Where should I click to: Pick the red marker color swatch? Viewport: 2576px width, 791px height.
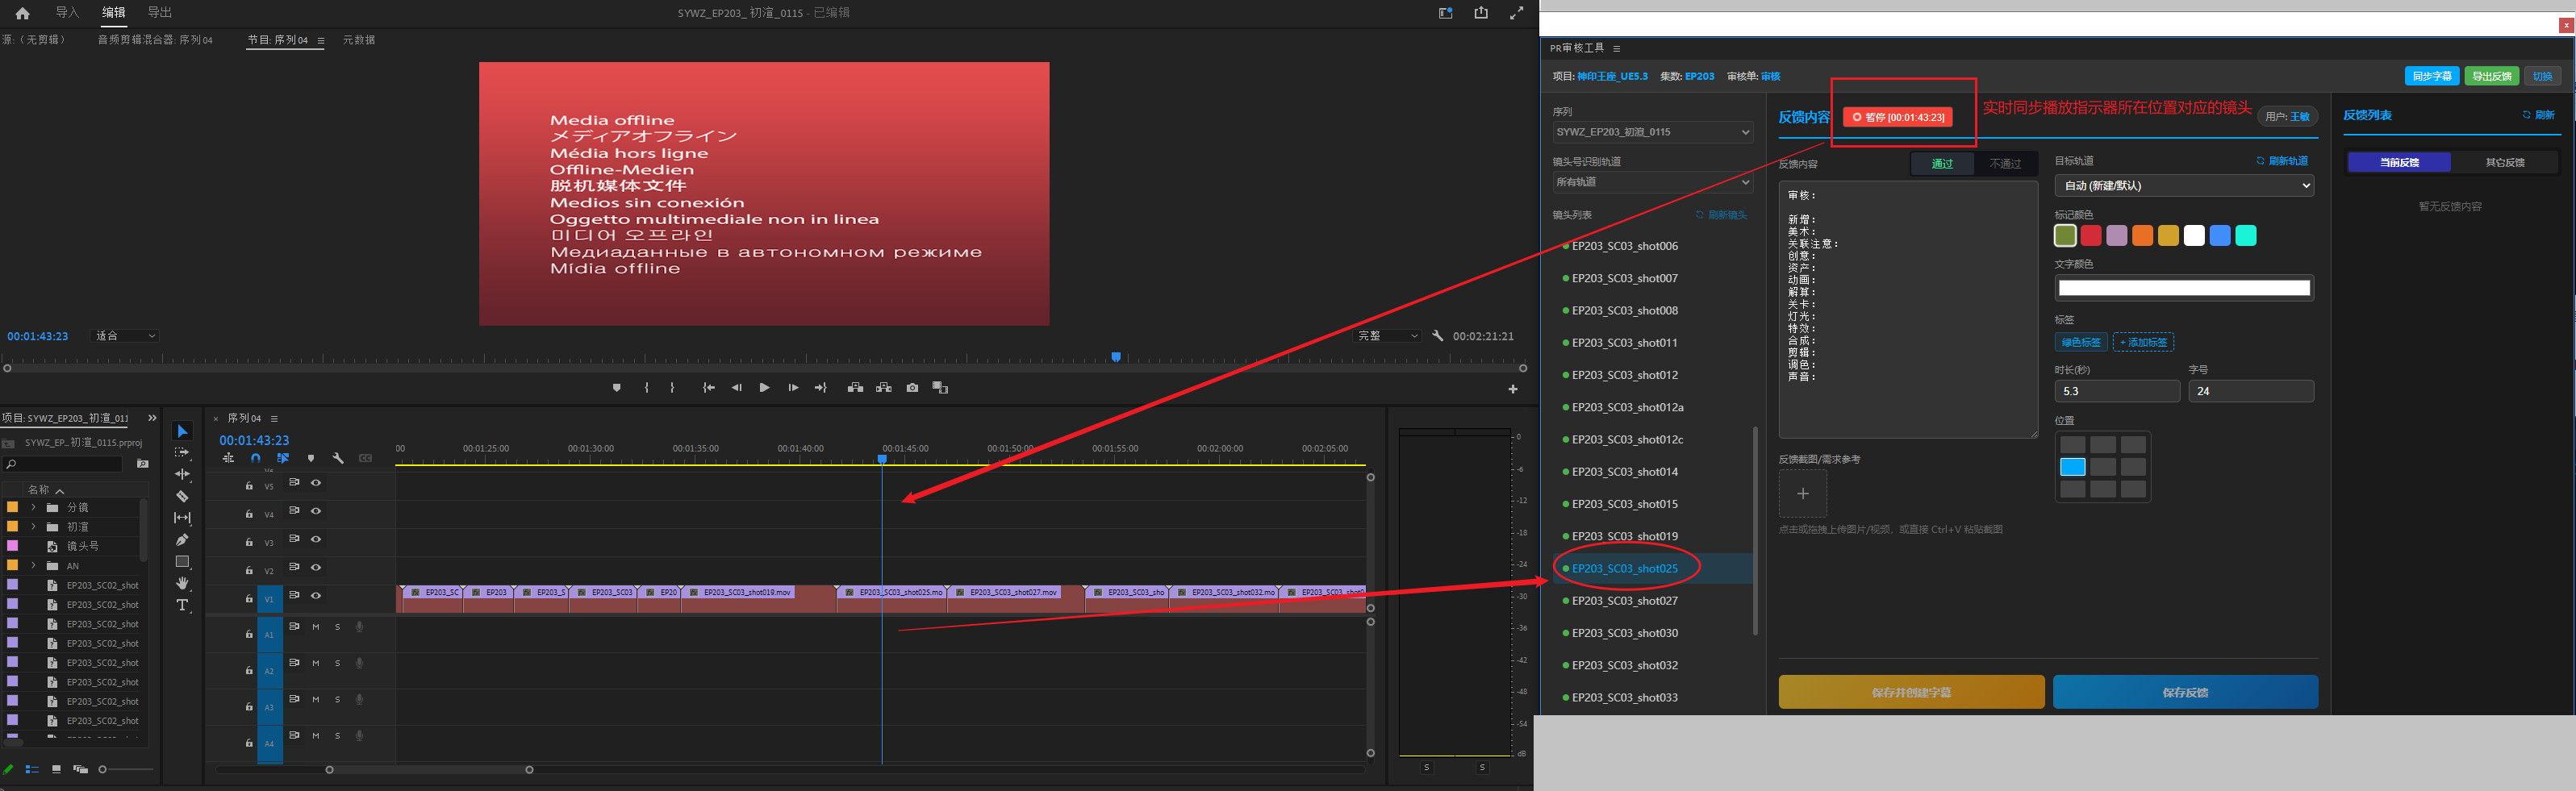pyautogui.click(x=2090, y=236)
